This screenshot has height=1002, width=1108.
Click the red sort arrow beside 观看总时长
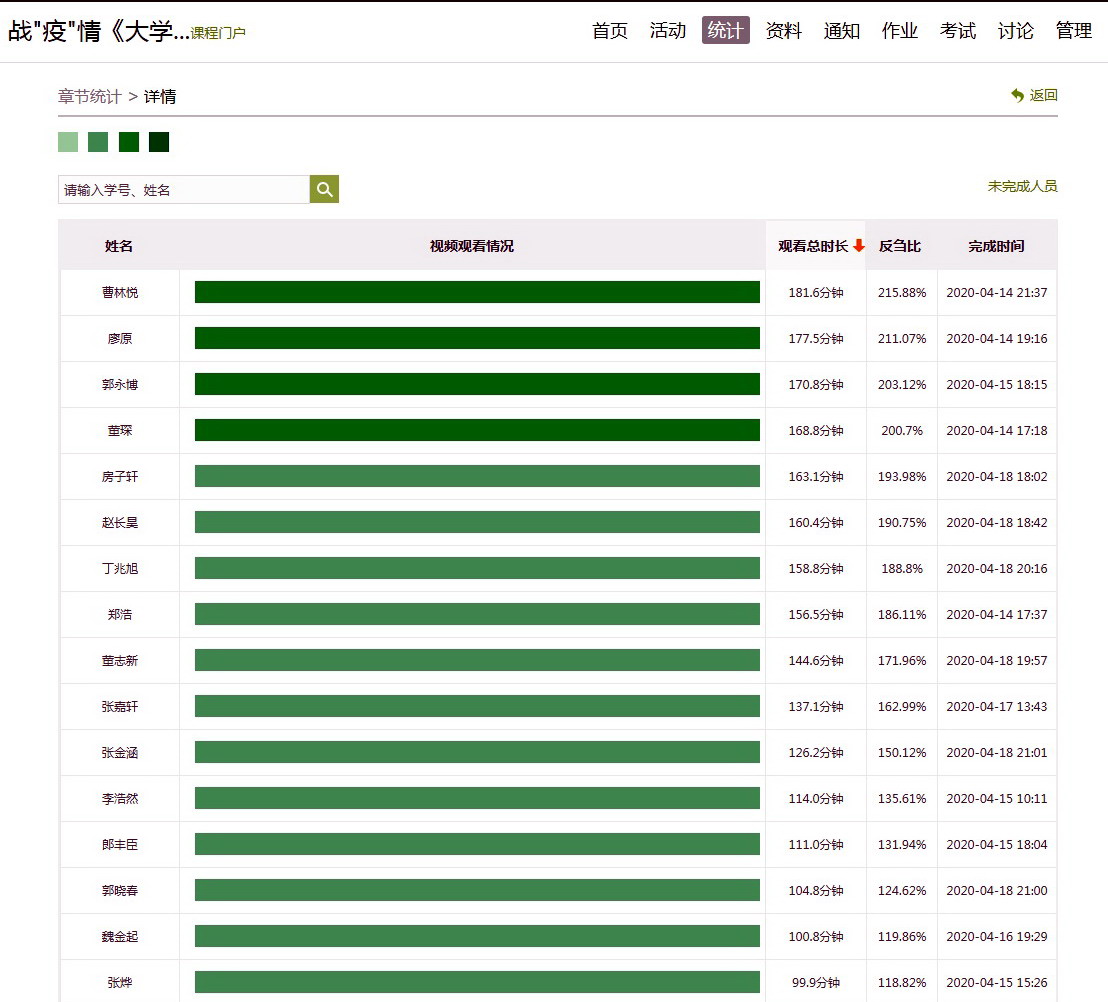[x=858, y=246]
